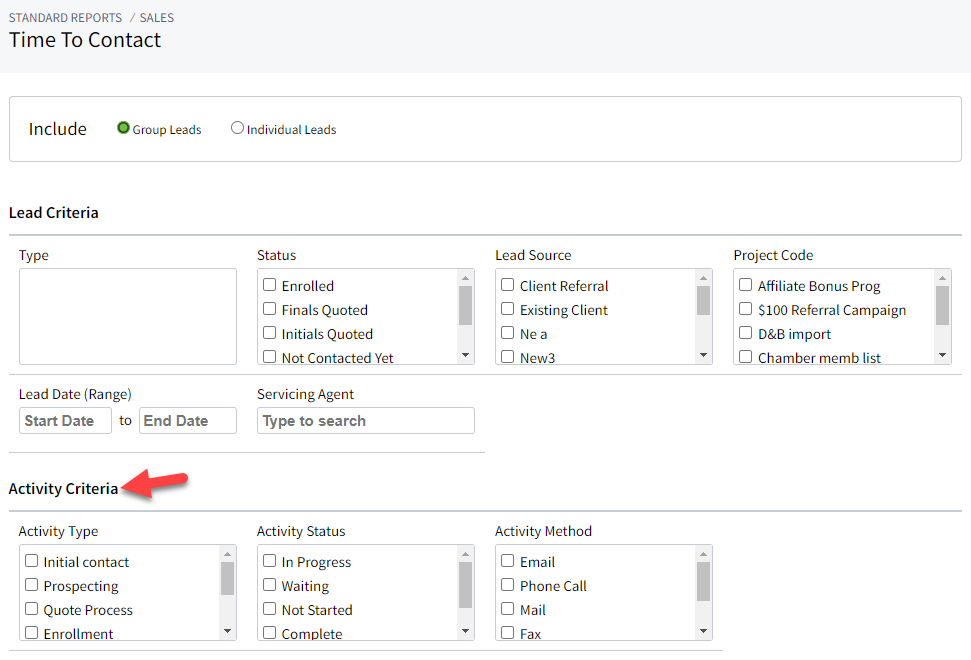This screenshot has width=971, height=660.
Task: Click the Status list scrollbar down arrow
Action: pos(464,356)
